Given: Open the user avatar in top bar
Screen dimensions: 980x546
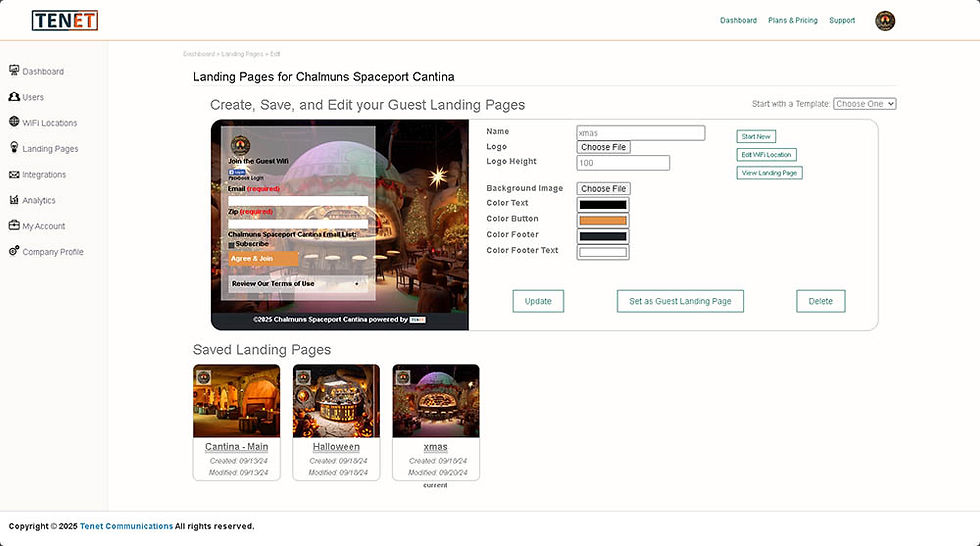Looking at the screenshot, I should point(884,21).
